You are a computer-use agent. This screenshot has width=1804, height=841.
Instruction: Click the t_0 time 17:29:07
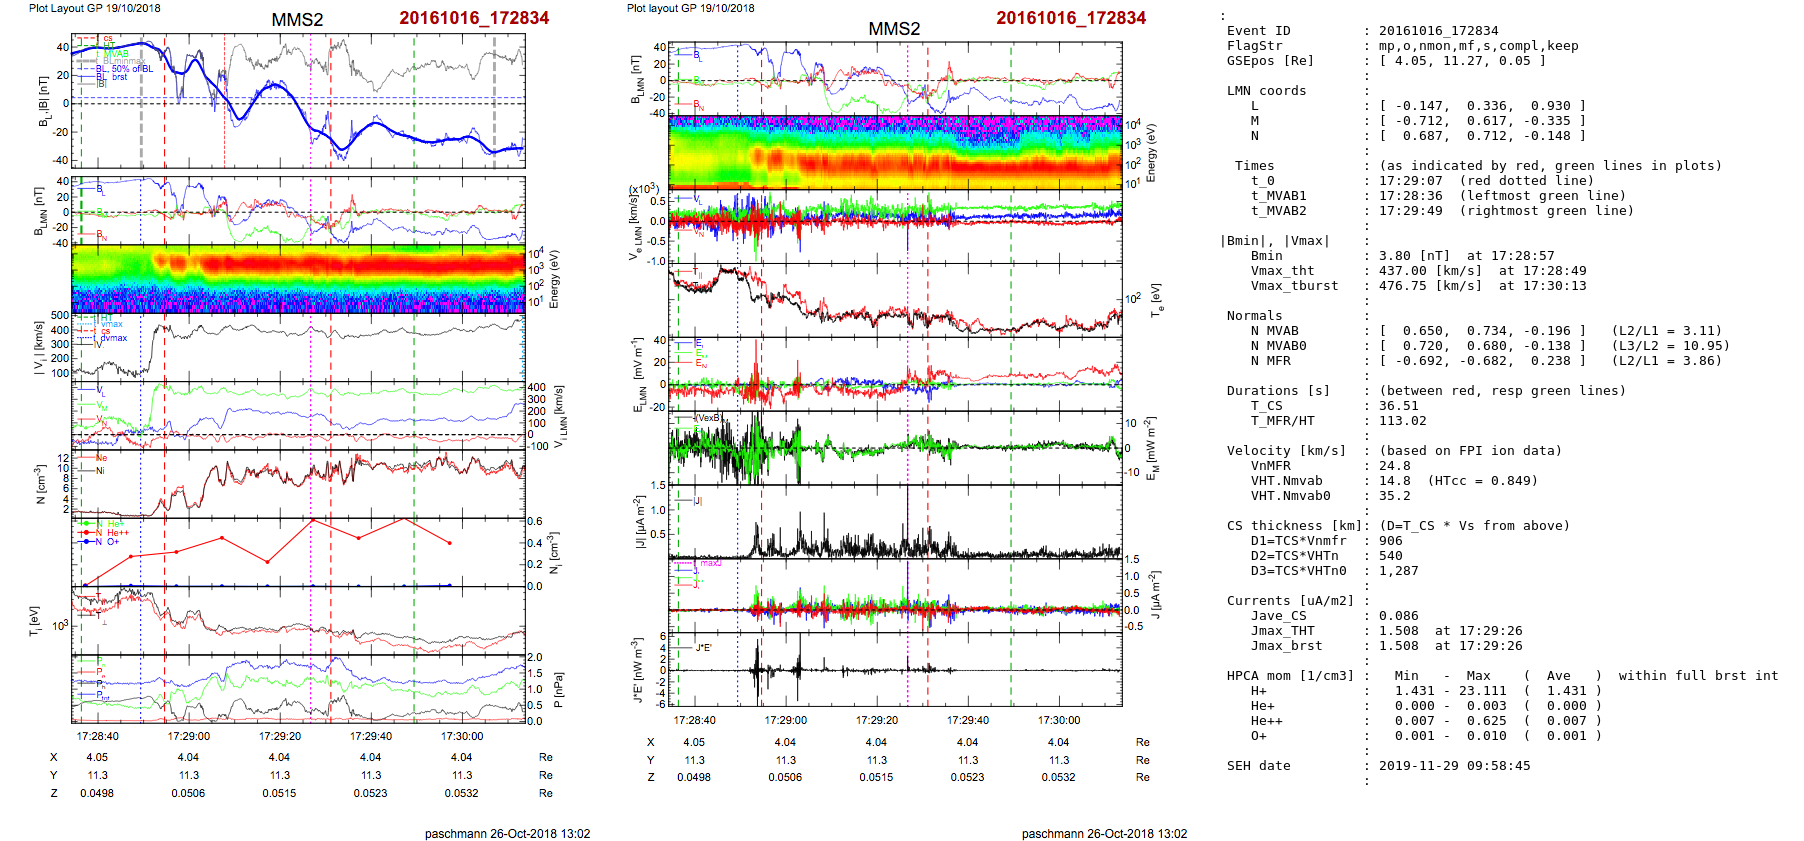click(x=1410, y=181)
